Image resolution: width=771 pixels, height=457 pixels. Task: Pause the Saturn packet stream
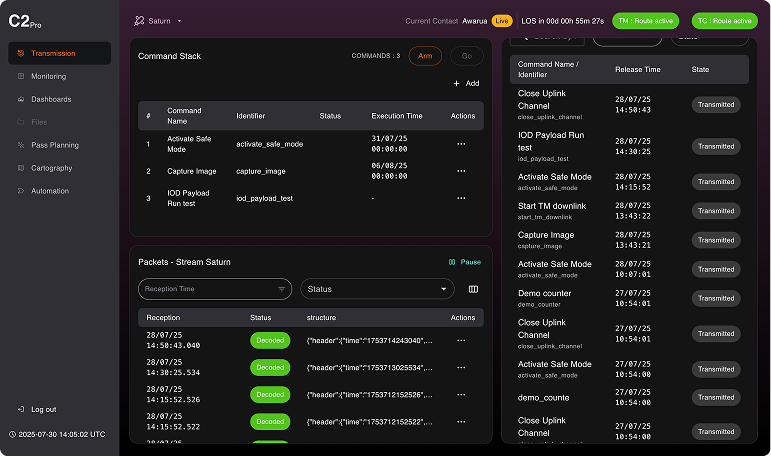(x=465, y=262)
